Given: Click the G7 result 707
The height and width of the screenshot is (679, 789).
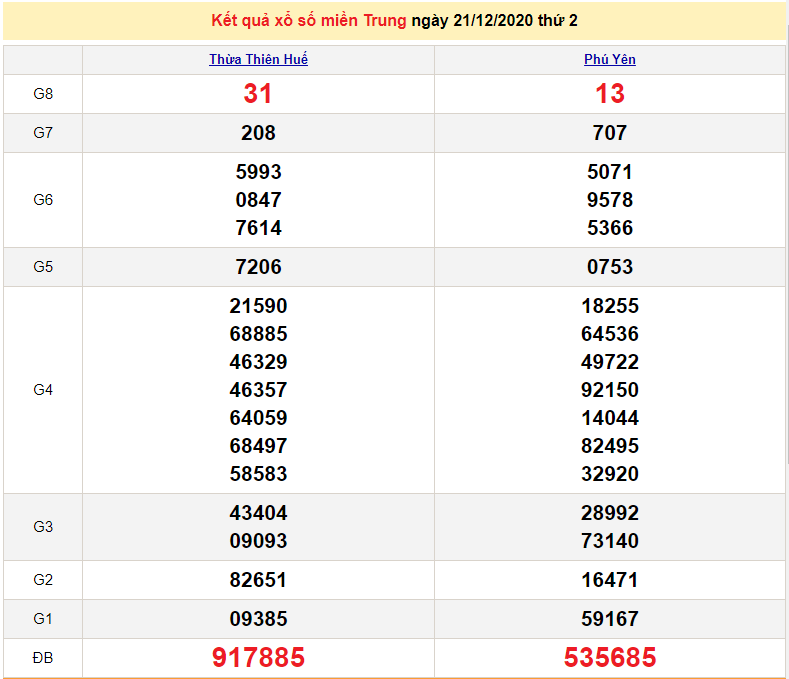Looking at the screenshot, I should (x=610, y=133).
